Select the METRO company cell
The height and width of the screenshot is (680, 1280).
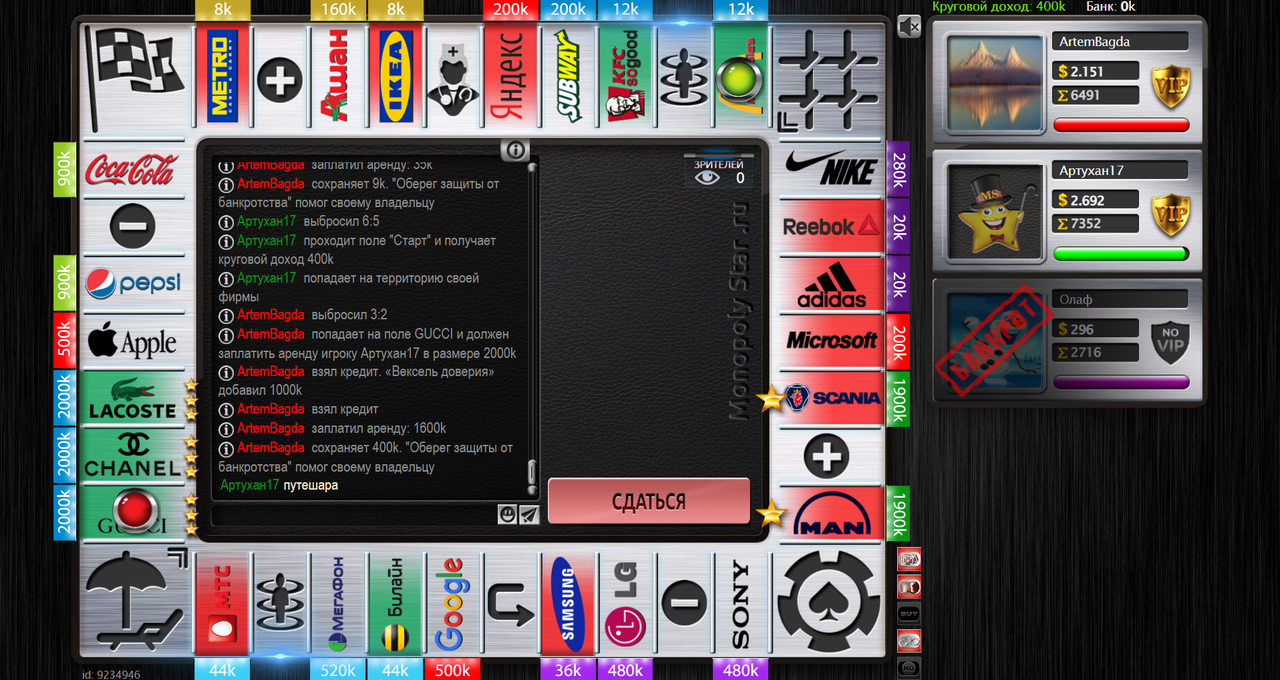tap(222, 75)
